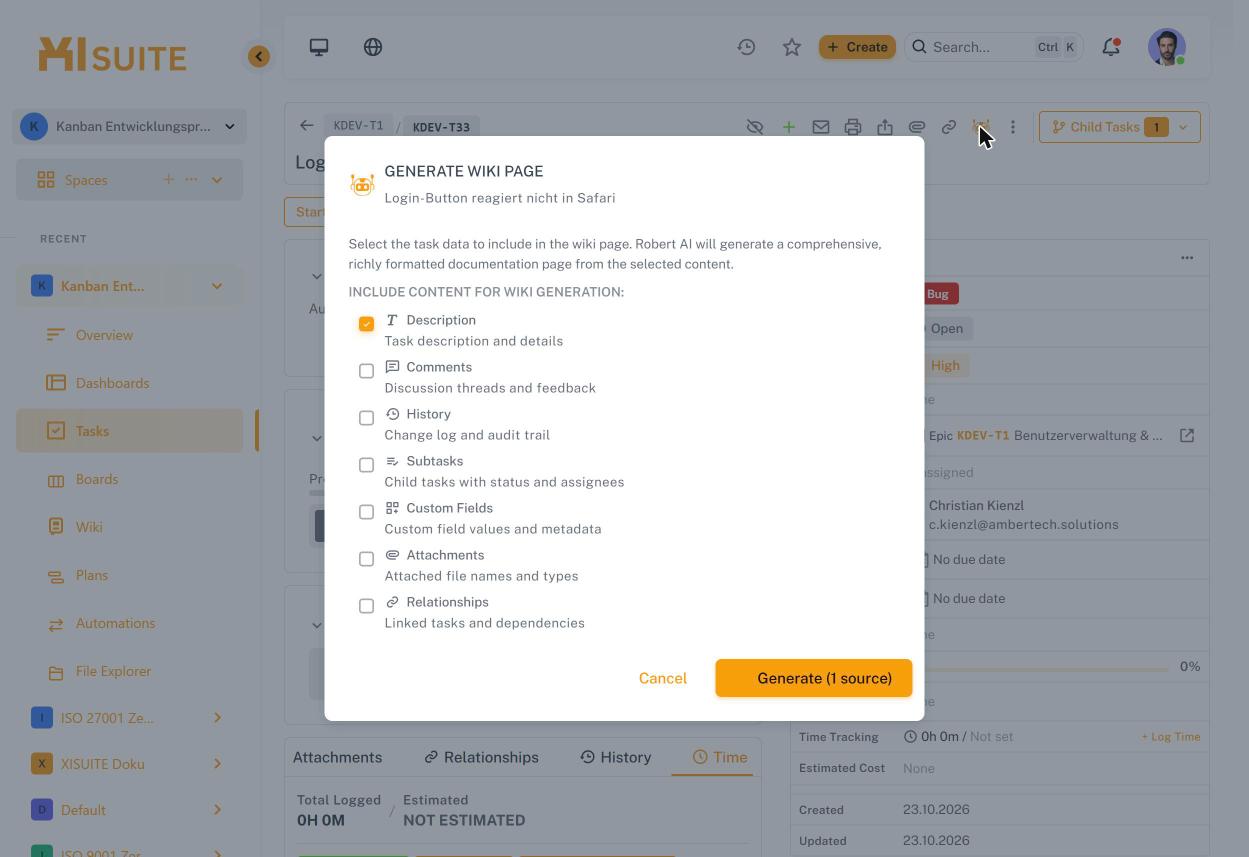Open recent history clock icon in header
1249x857 pixels.
click(x=746, y=47)
